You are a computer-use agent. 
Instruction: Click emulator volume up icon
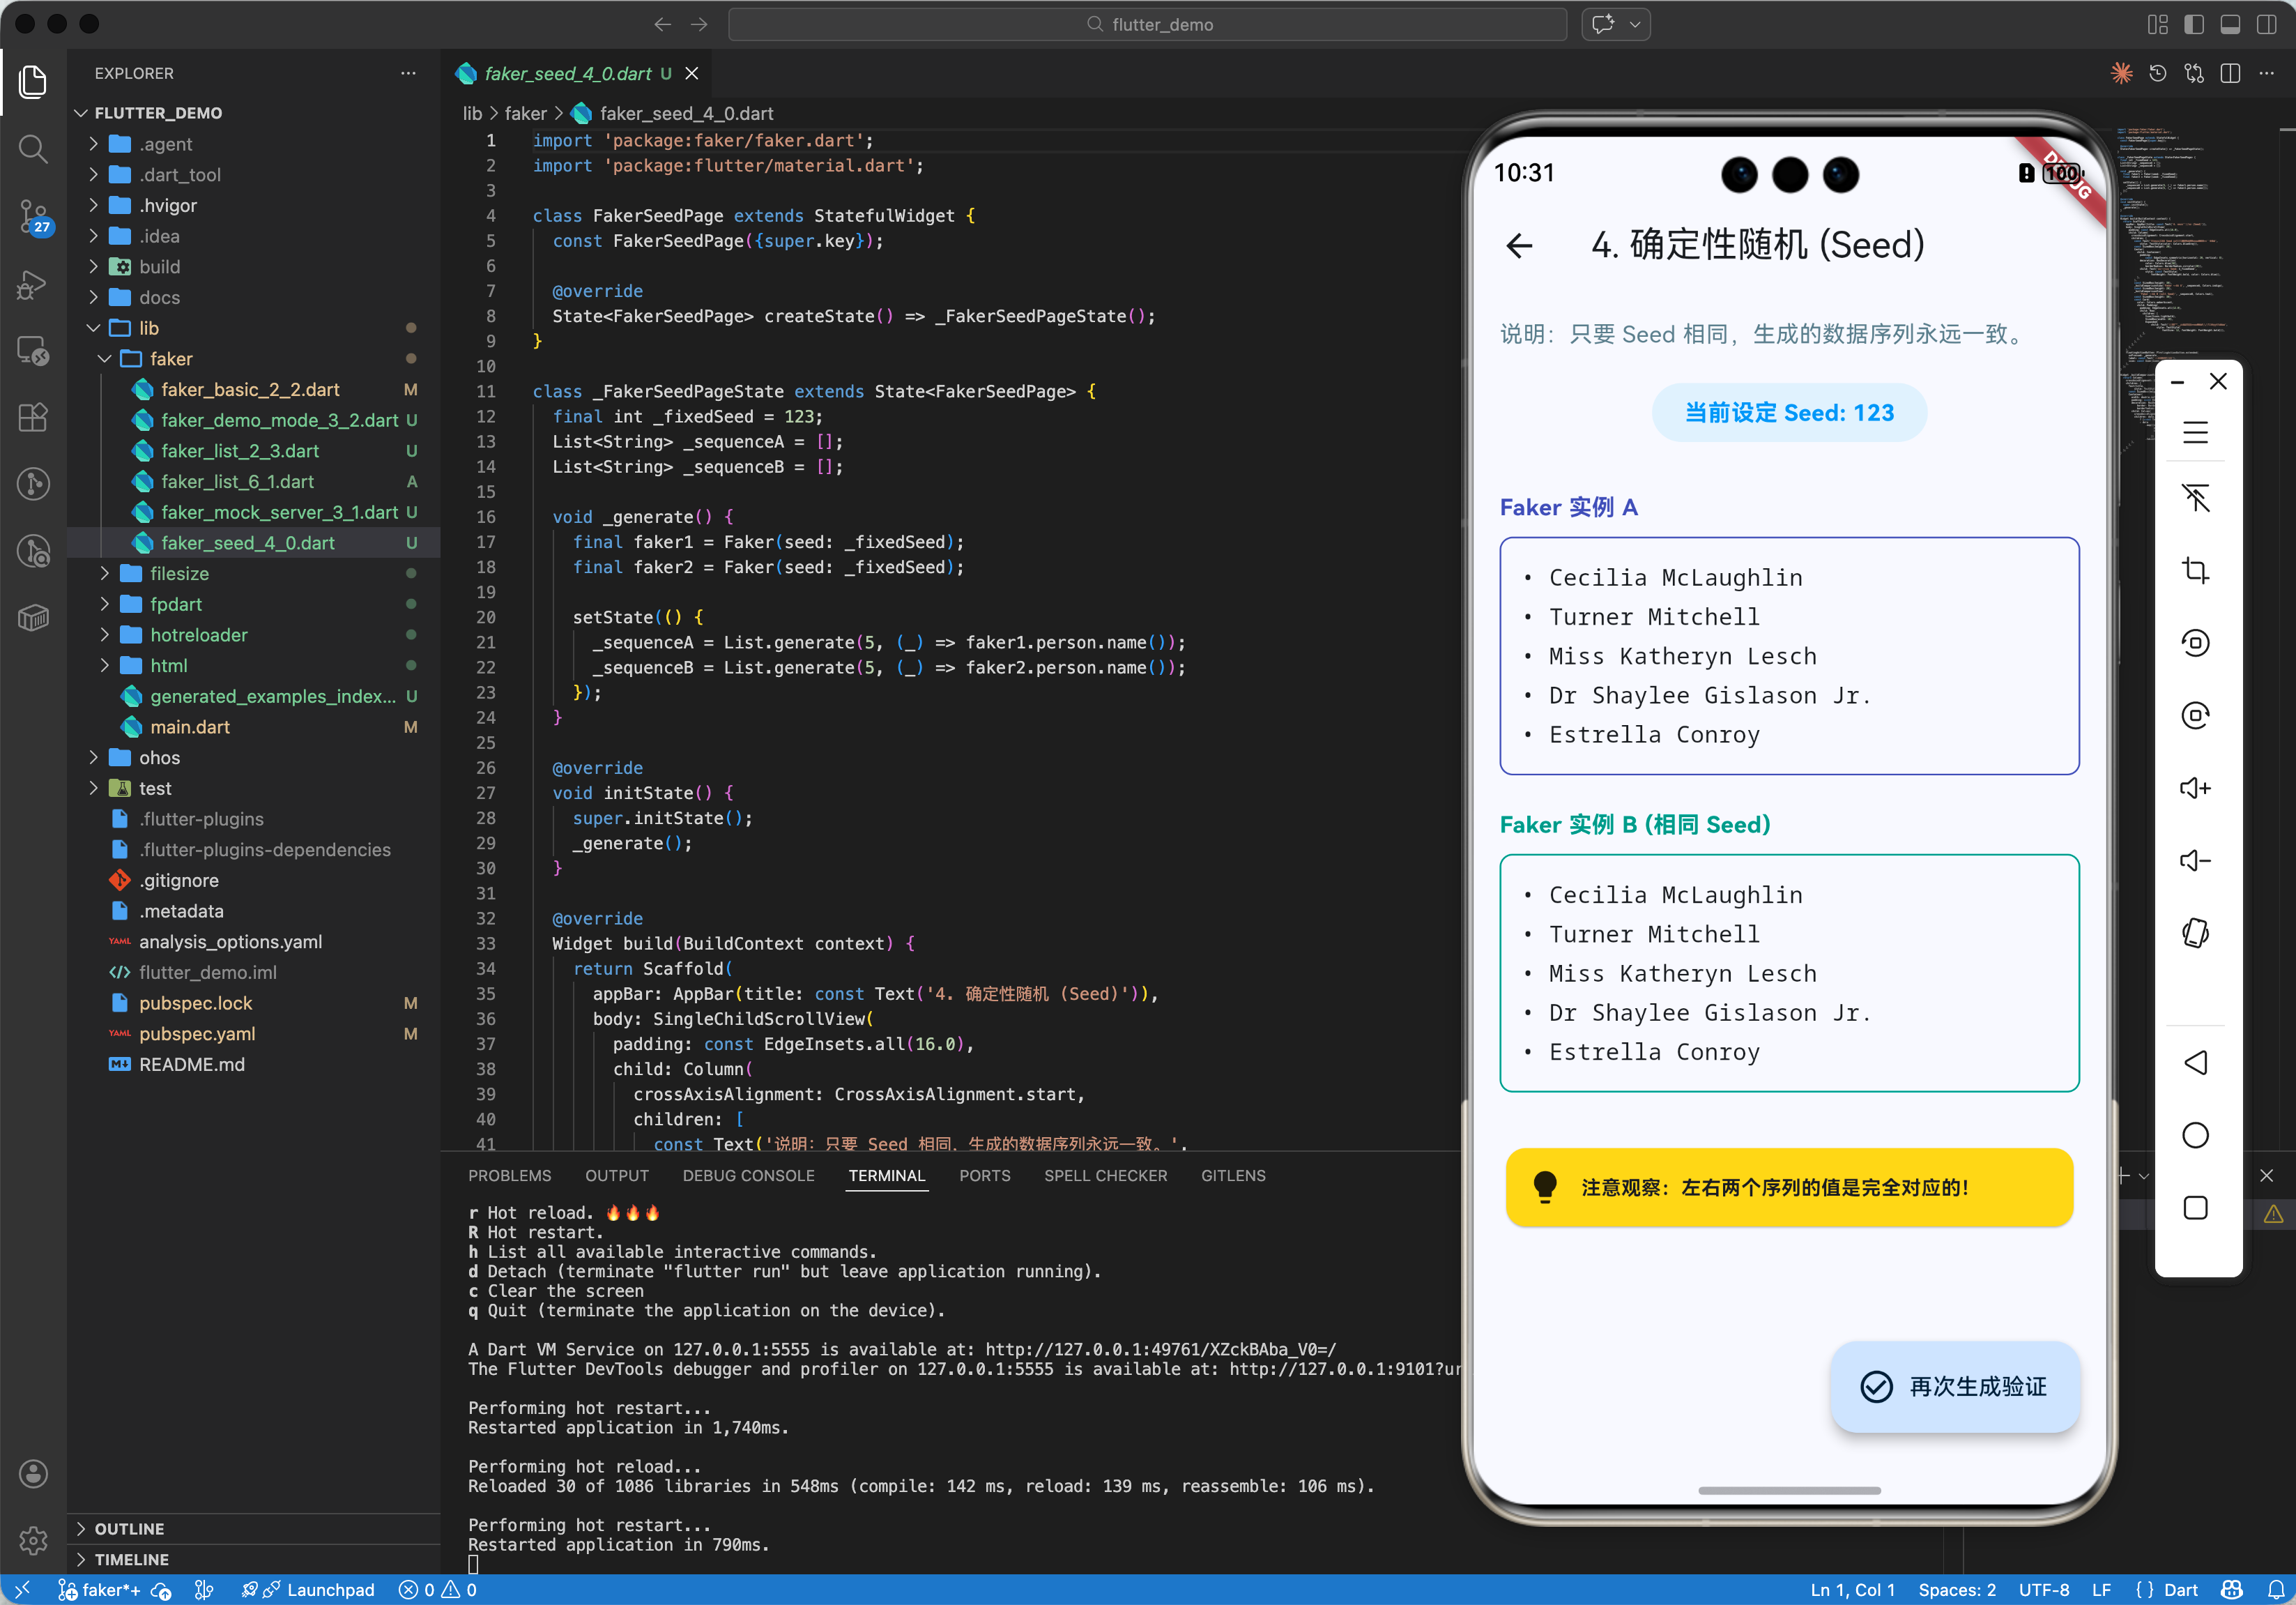[x=2195, y=788]
